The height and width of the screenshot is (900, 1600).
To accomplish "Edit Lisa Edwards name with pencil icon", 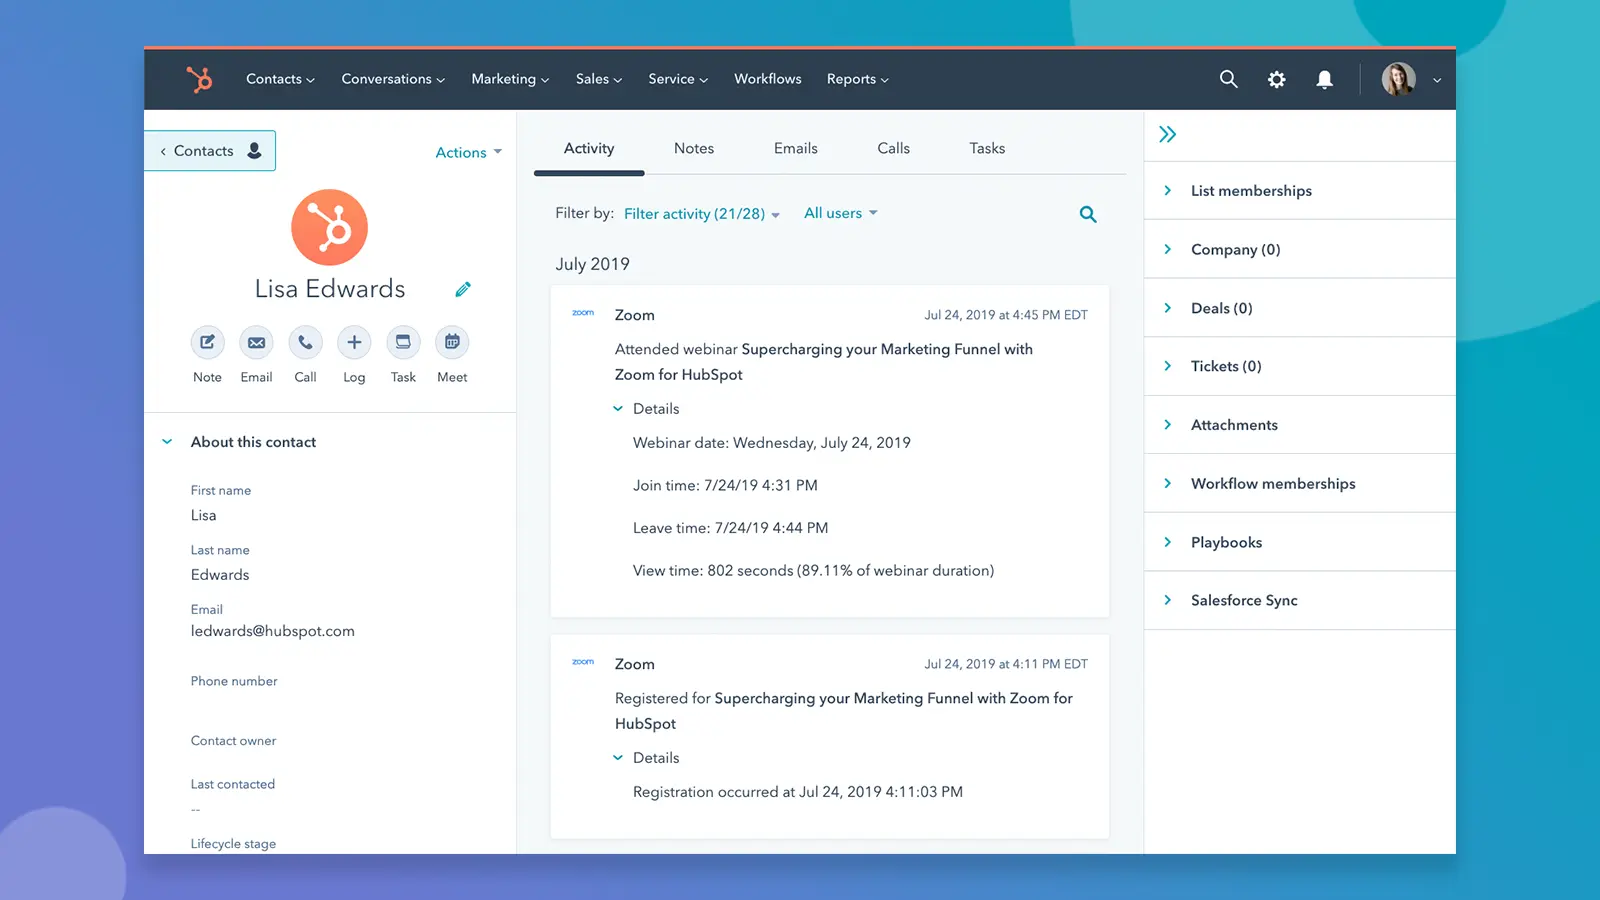I will (463, 289).
